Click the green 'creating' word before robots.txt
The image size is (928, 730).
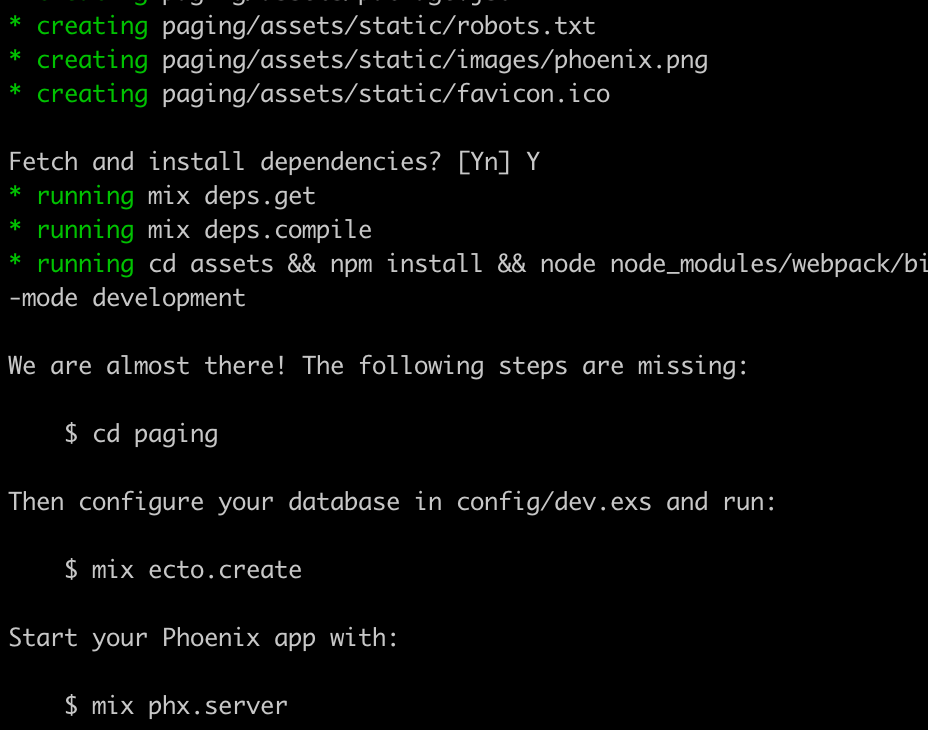coord(92,27)
